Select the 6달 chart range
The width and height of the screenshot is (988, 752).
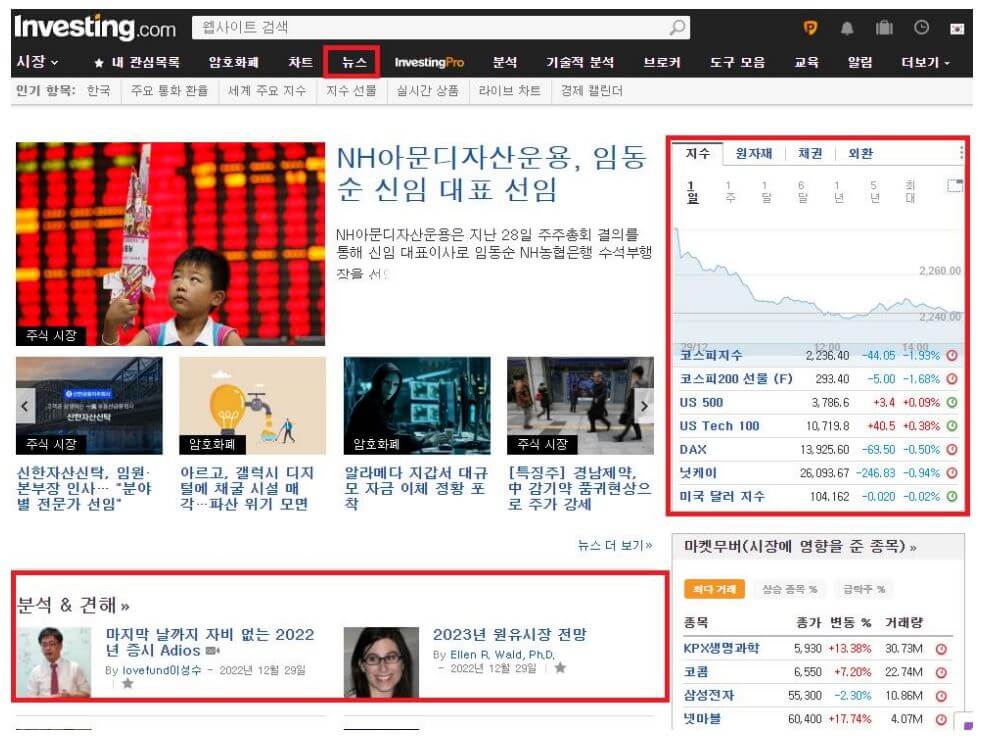coord(801,192)
